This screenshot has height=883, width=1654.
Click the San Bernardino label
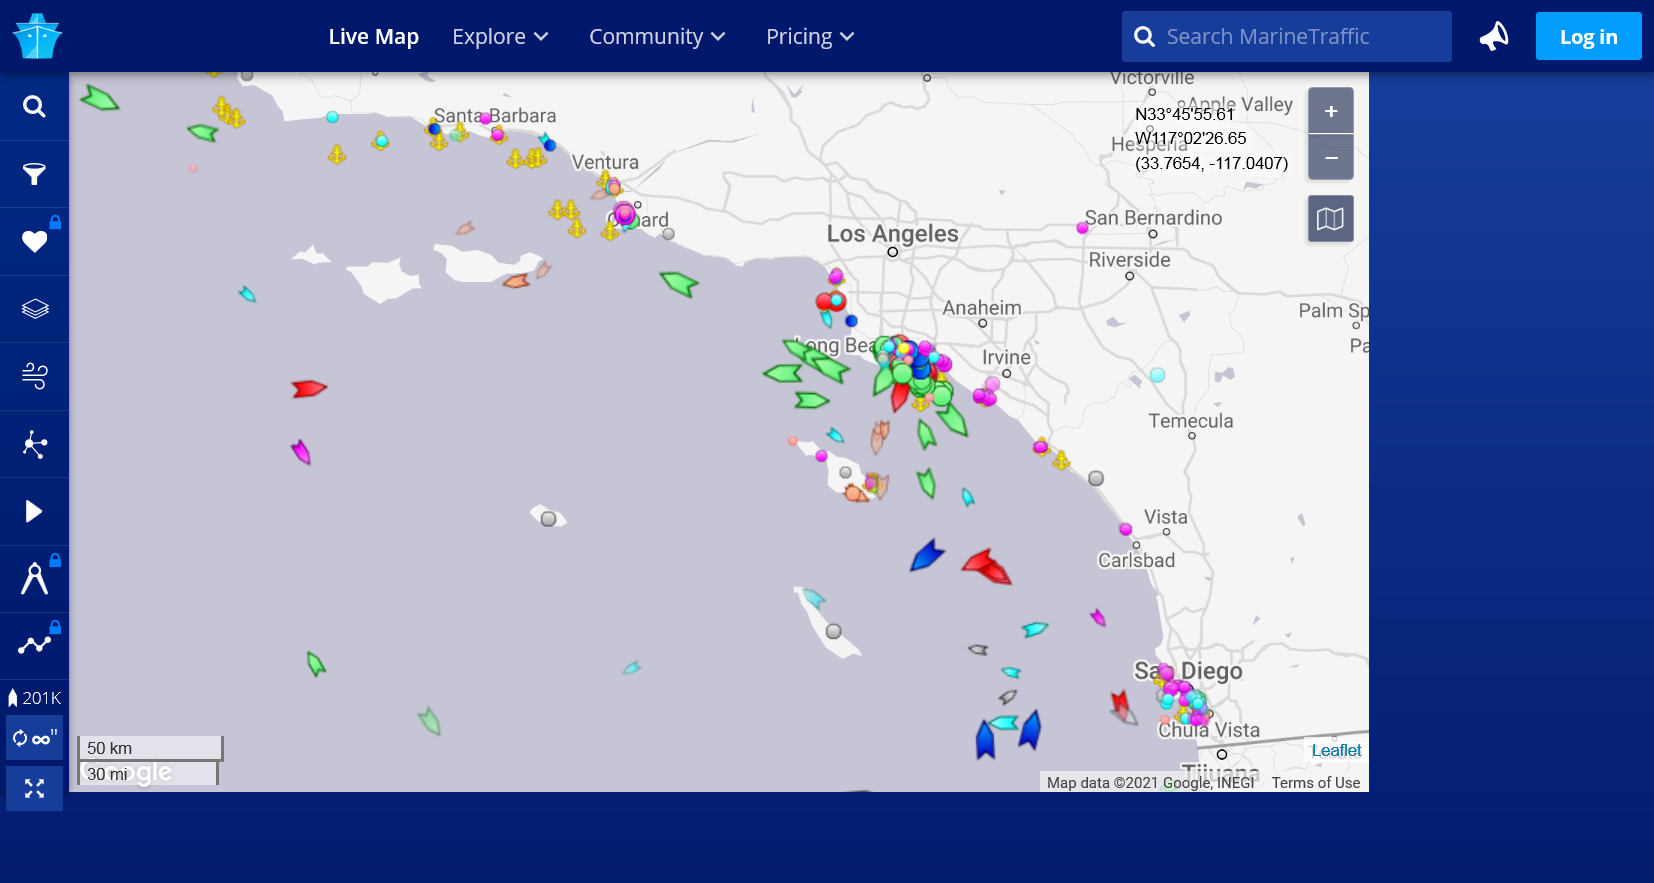coord(1153,217)
